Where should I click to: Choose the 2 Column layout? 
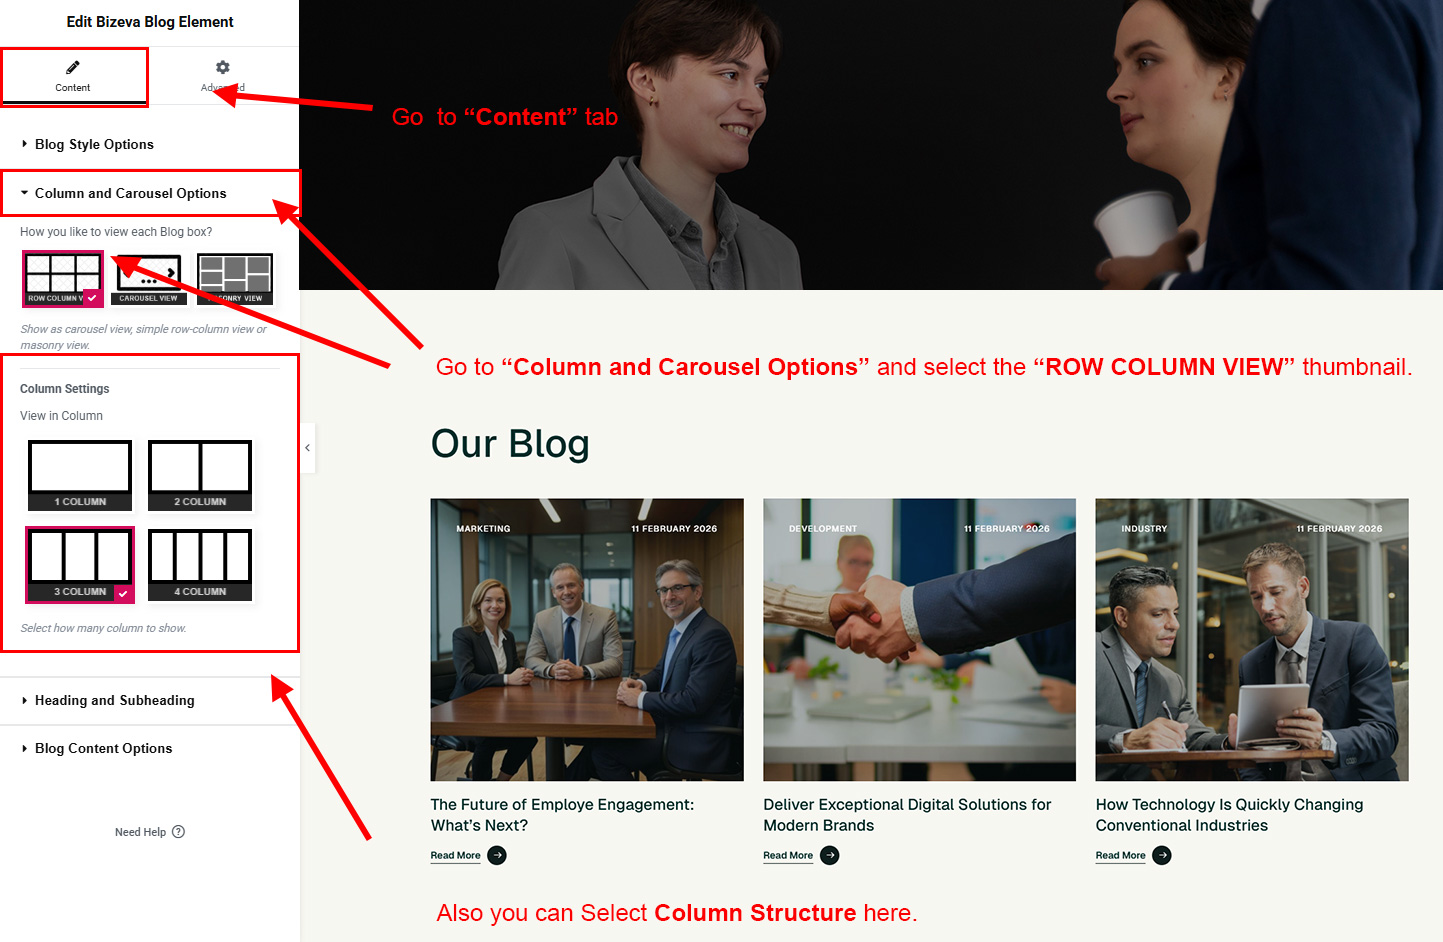200,475
